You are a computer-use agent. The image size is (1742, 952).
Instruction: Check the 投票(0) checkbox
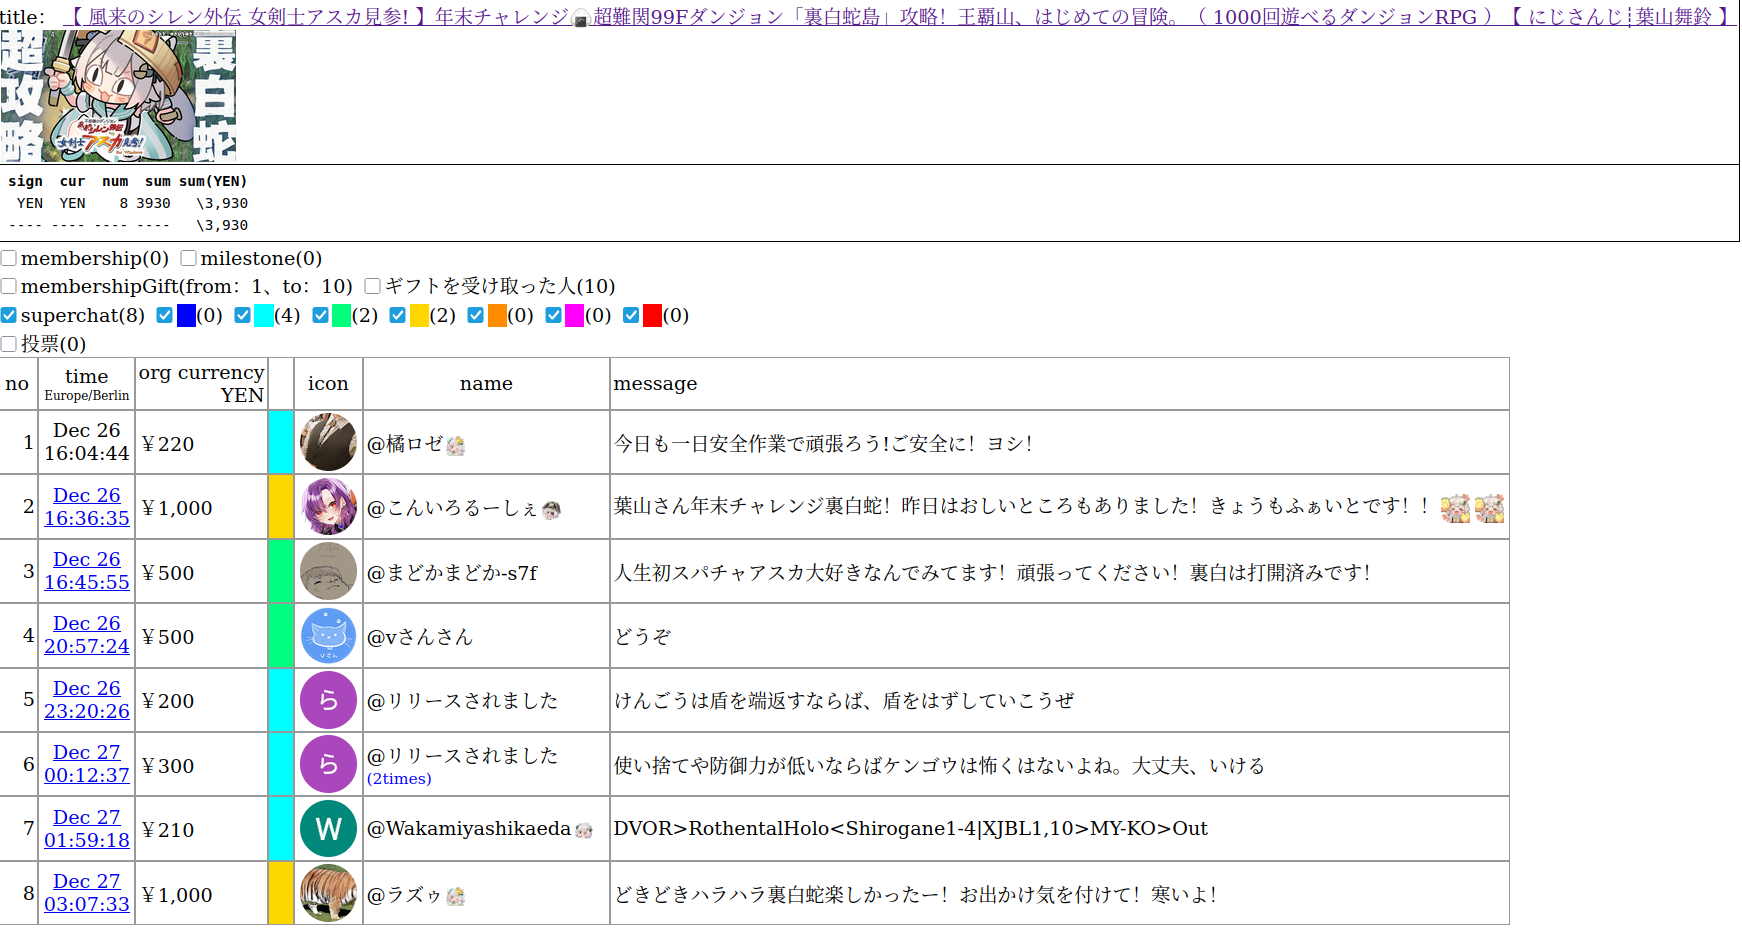coord(9,344)
